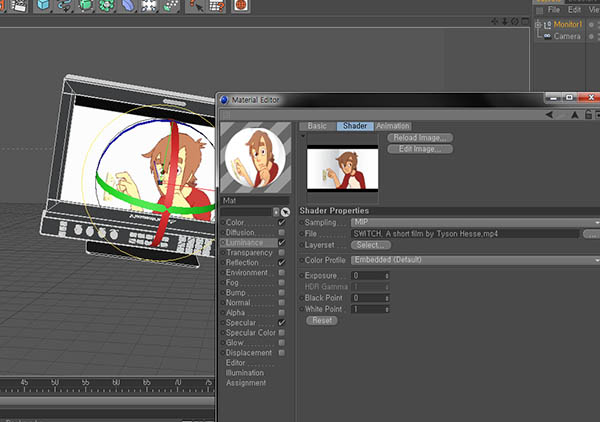Screen dimensions: 600x422
Task: Open the Sampling MIP dropdown
Action: click(x=475, y=222)
